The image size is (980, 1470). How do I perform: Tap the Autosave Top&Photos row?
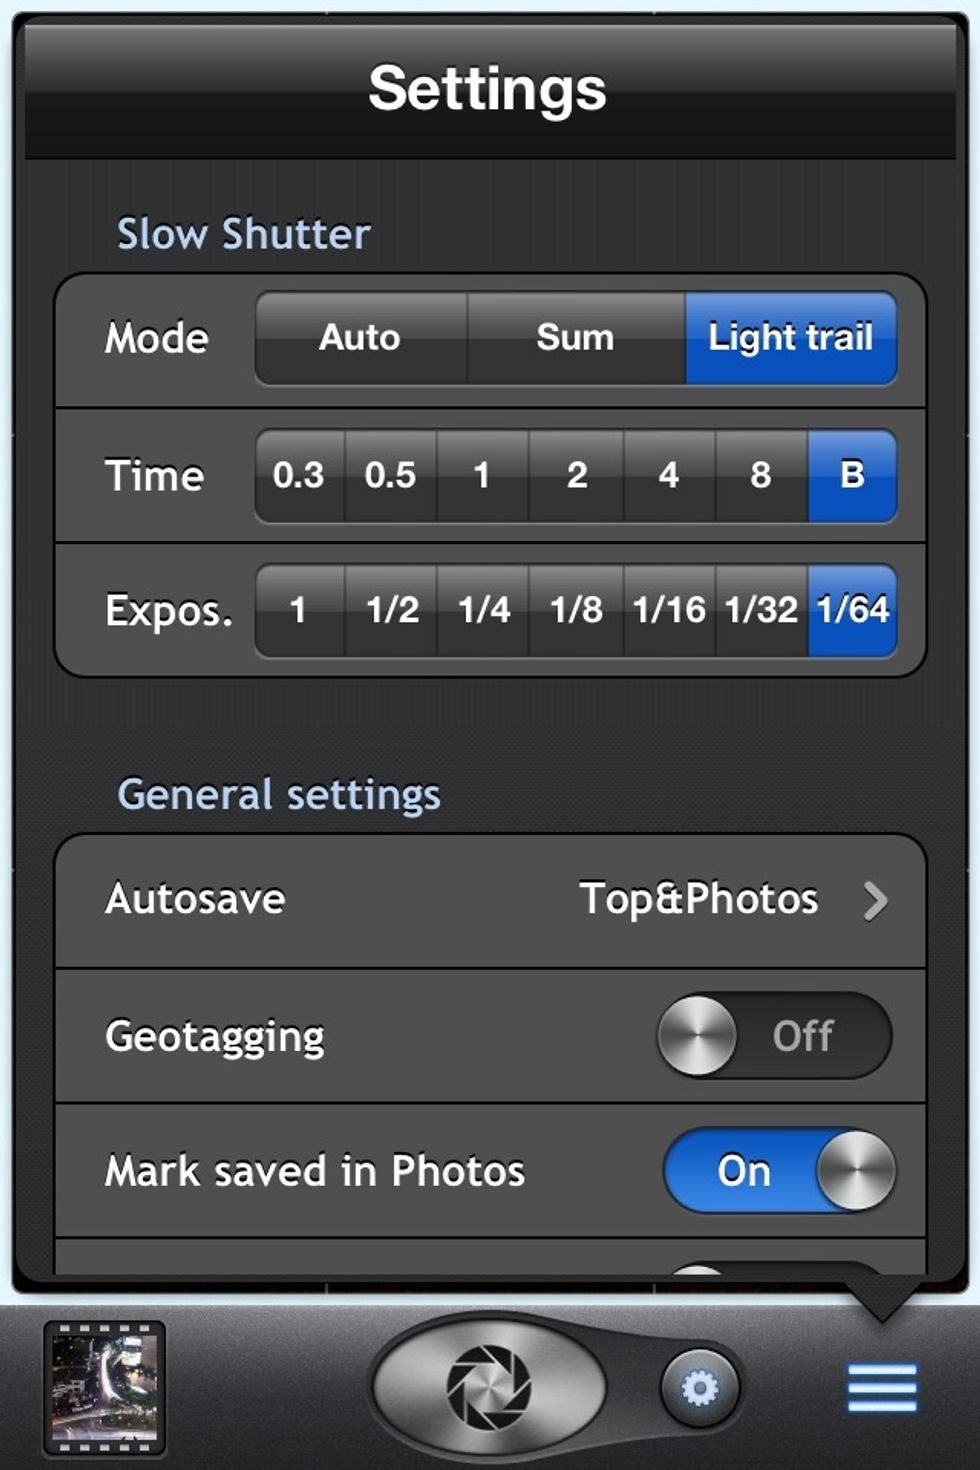(490, 900)
